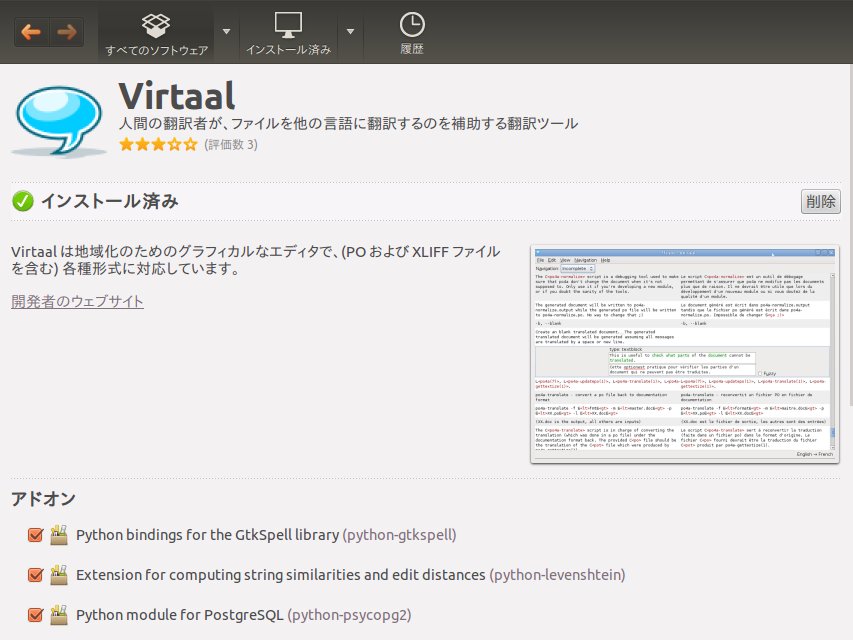The width and height of the screenshot is (853, 640).
Task: Open the 履歴 (History) clock icon
Action: 412,34
